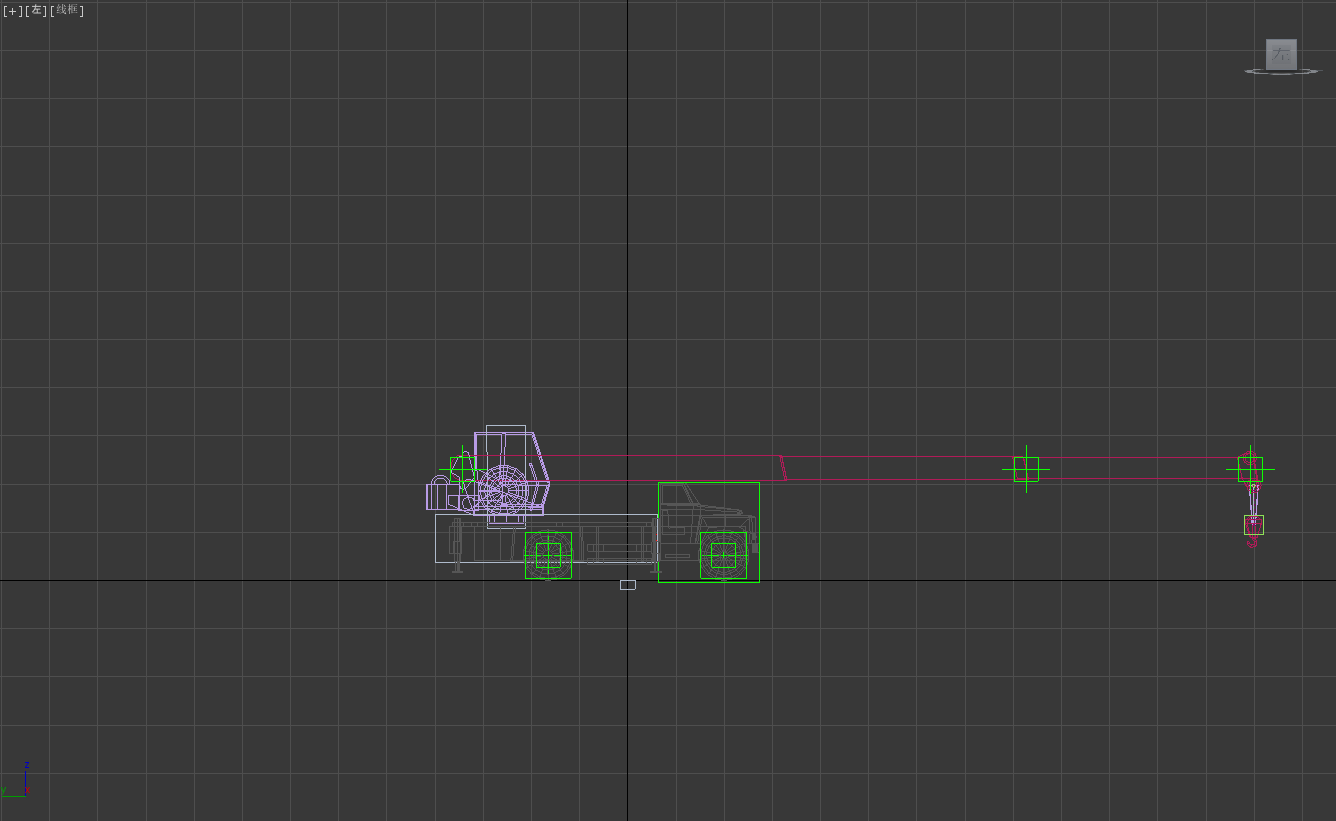Click the small white rectangle below origin
The width and height of the screenshot is (1336, 821).
tap(627, 585)
